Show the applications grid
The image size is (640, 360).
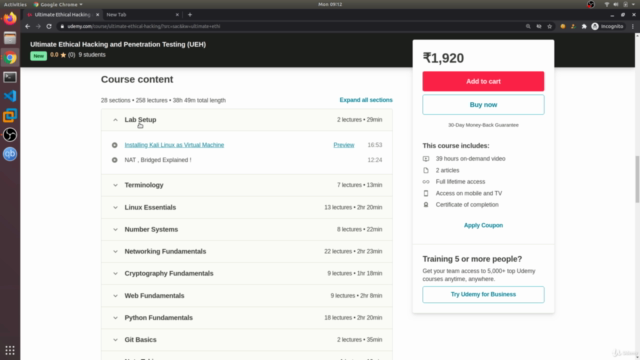click(x=10, y=350)
